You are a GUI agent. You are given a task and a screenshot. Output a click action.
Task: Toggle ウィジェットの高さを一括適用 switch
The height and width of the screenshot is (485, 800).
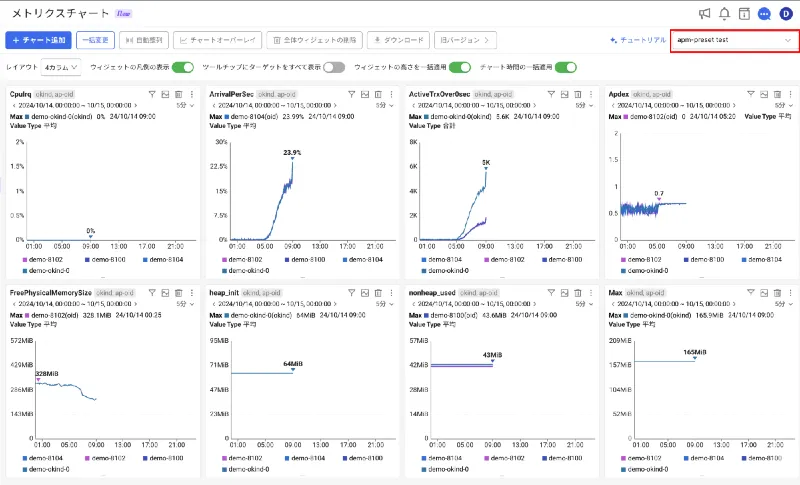point(460,67)
